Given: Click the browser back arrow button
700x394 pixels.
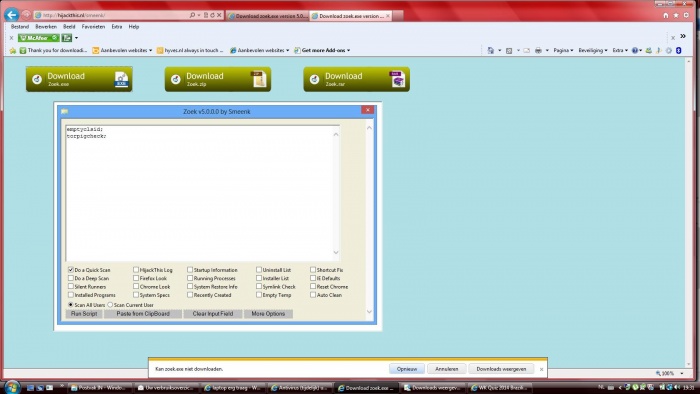Looking at the screenshot, I should [x=12, y=15].
